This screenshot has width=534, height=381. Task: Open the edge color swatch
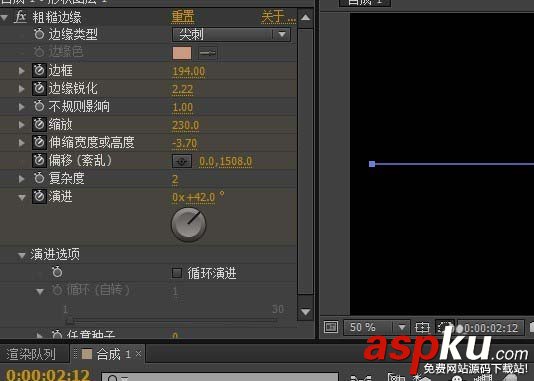click(x=182, y=53)
